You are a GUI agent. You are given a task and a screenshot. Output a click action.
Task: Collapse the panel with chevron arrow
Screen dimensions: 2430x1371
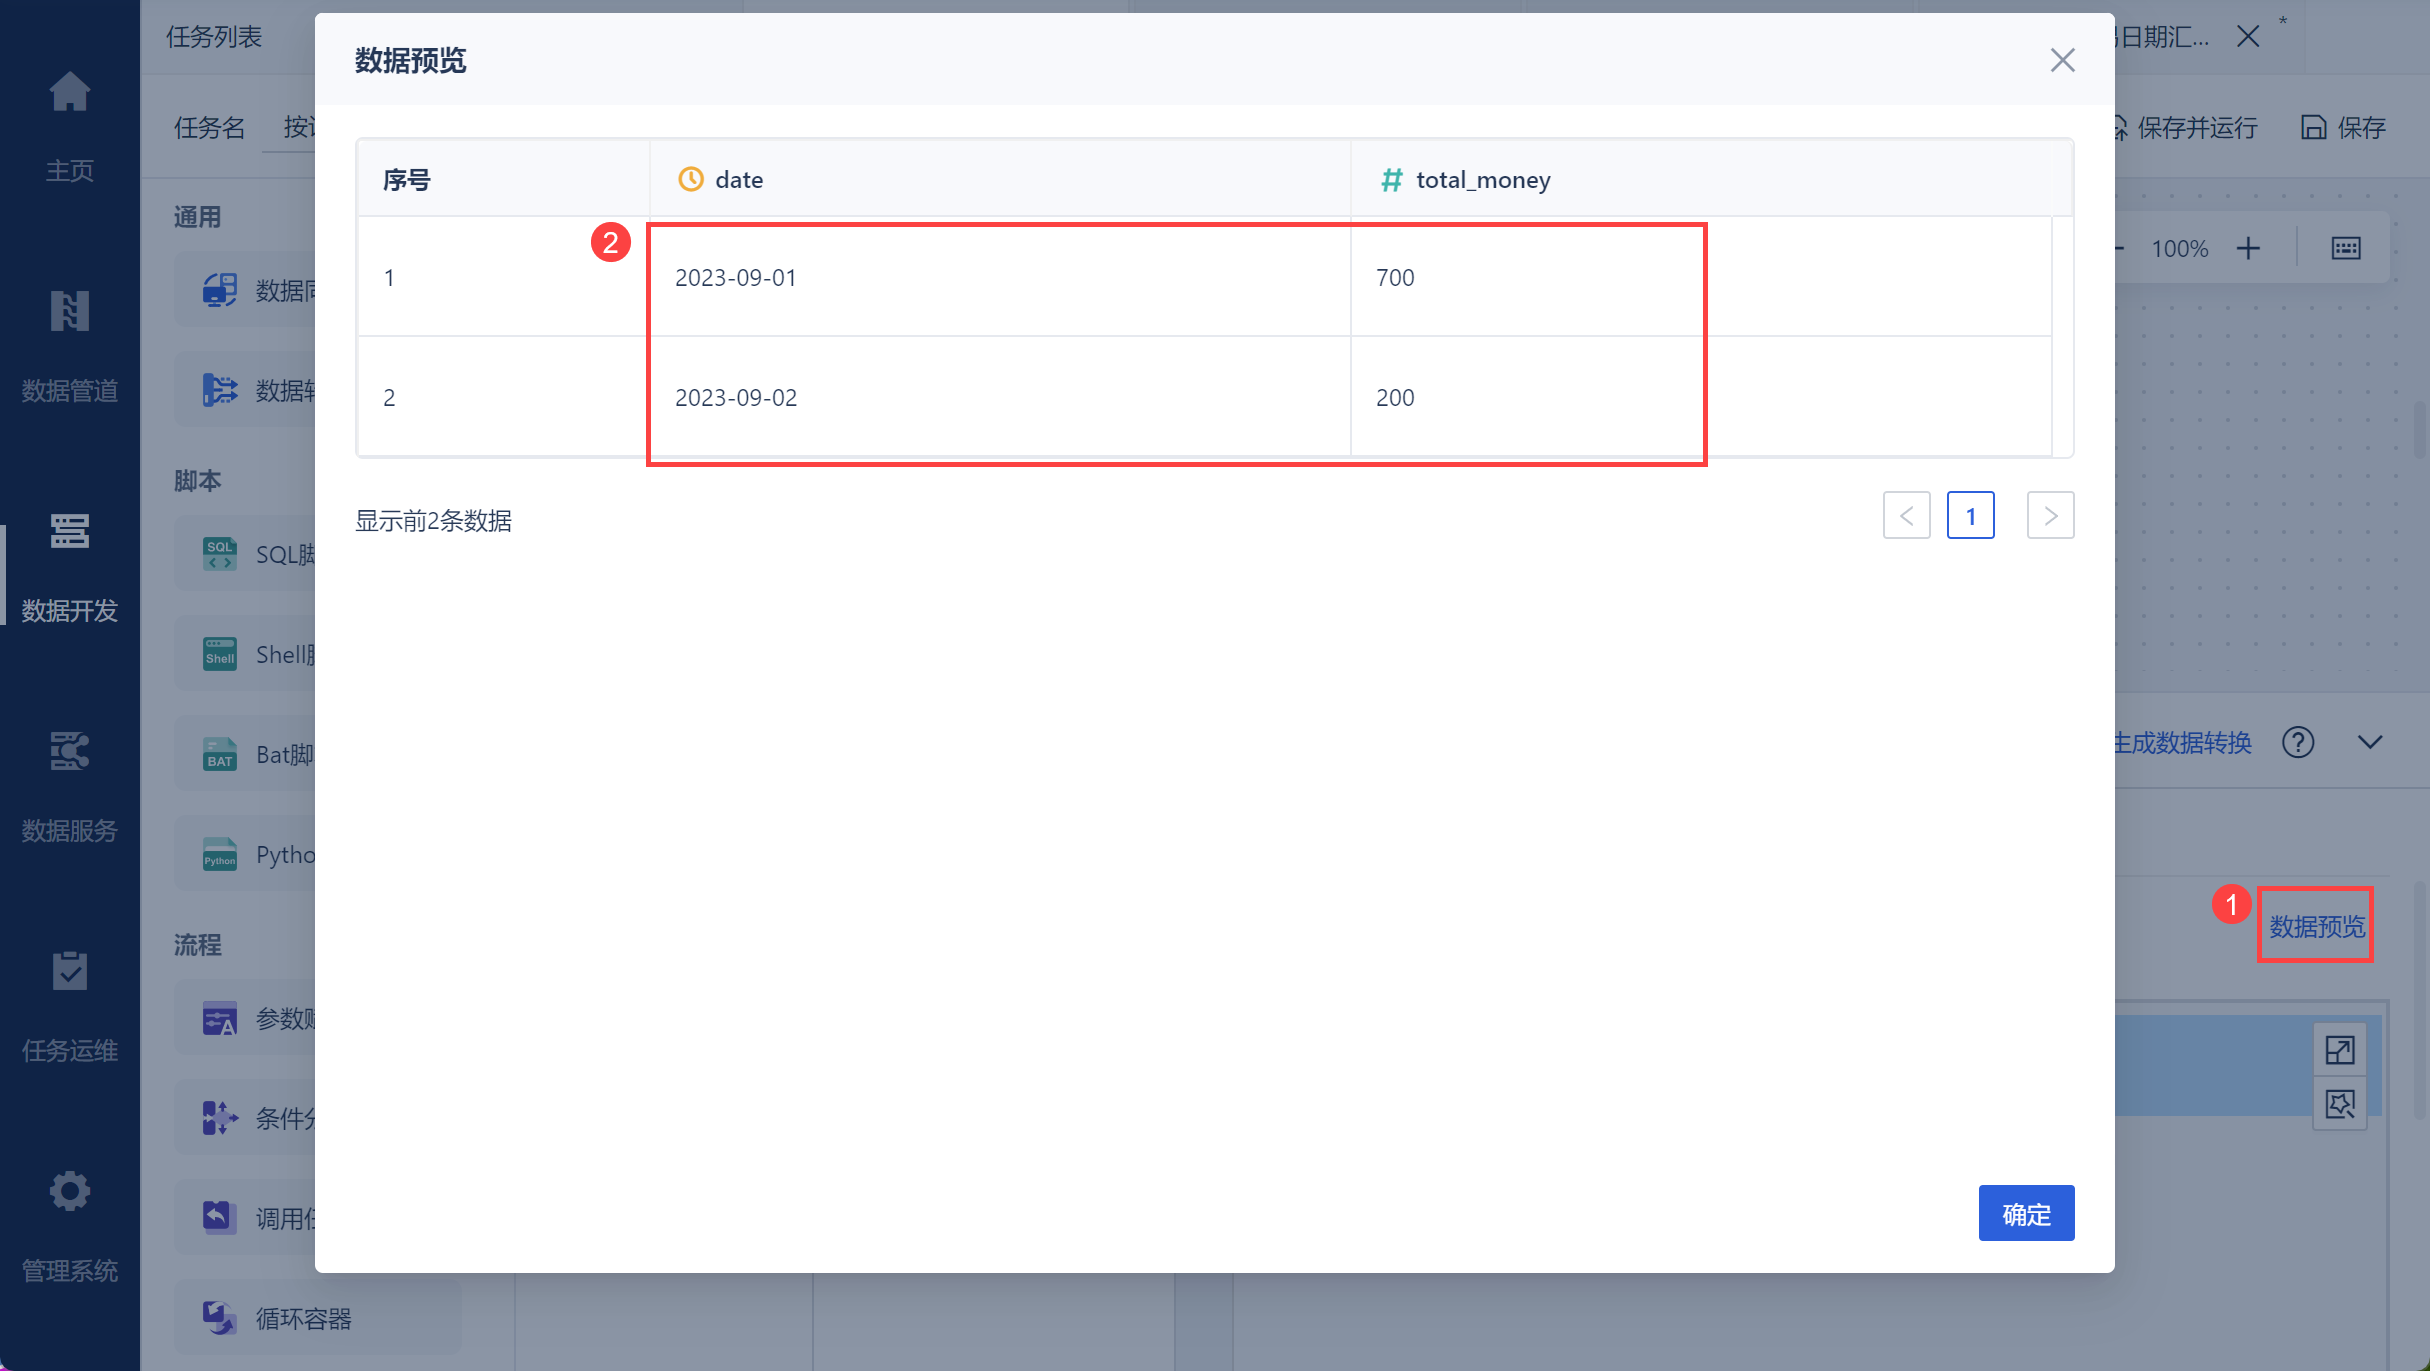[x=2370, y=743]
